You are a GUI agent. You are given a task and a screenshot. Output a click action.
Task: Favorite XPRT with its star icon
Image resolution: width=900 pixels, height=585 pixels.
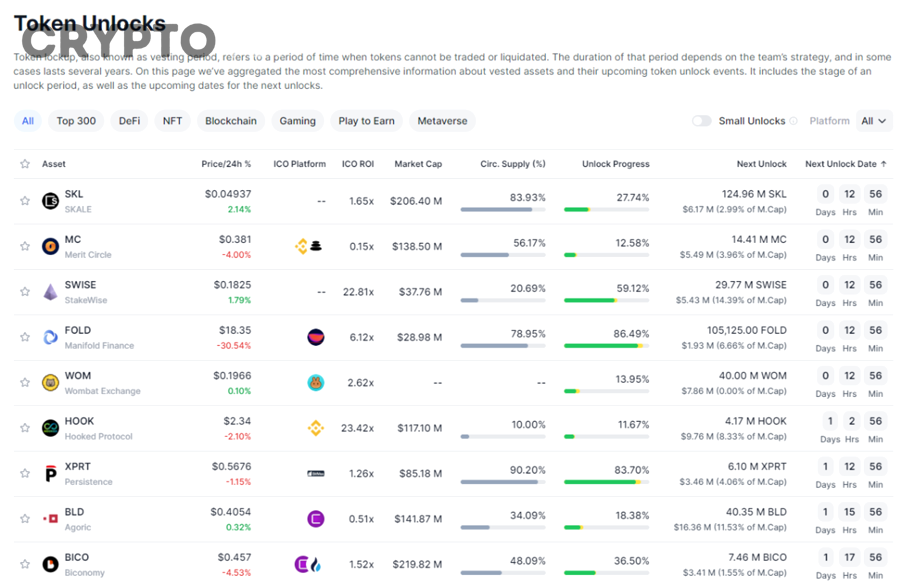[x=25, y=473]
